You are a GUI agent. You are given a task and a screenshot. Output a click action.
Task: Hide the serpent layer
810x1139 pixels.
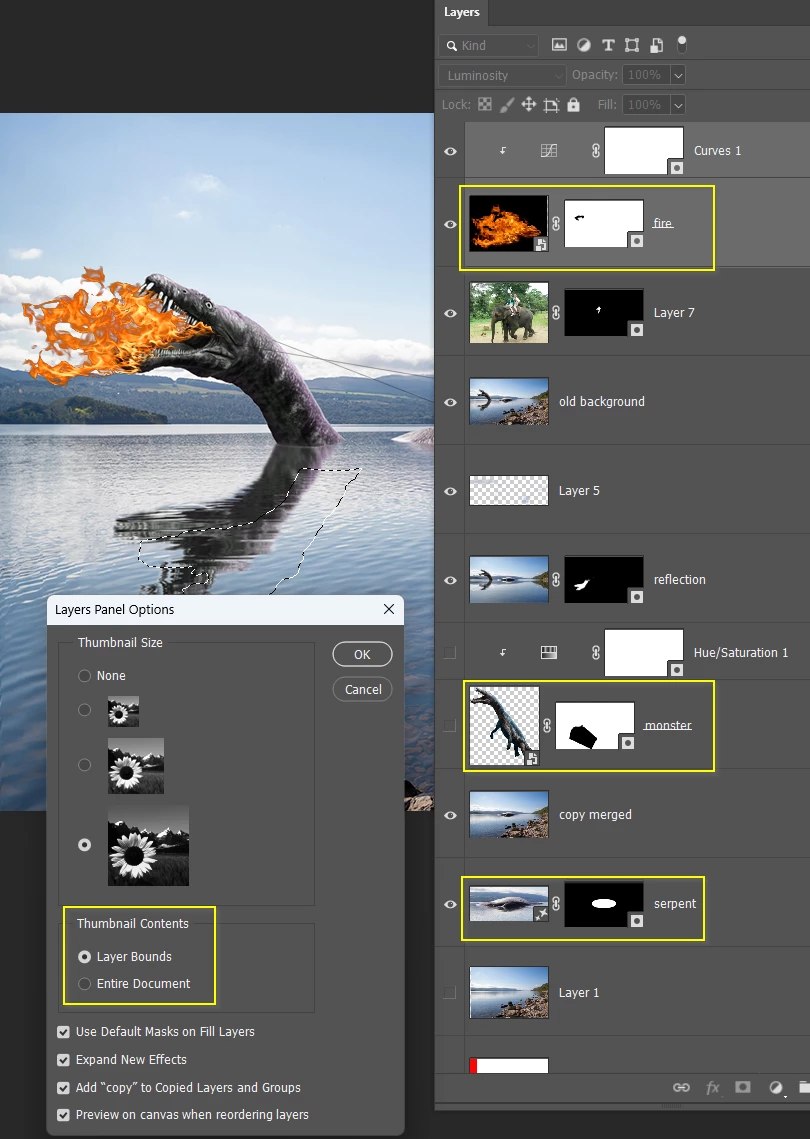click(x=450, y=904)
